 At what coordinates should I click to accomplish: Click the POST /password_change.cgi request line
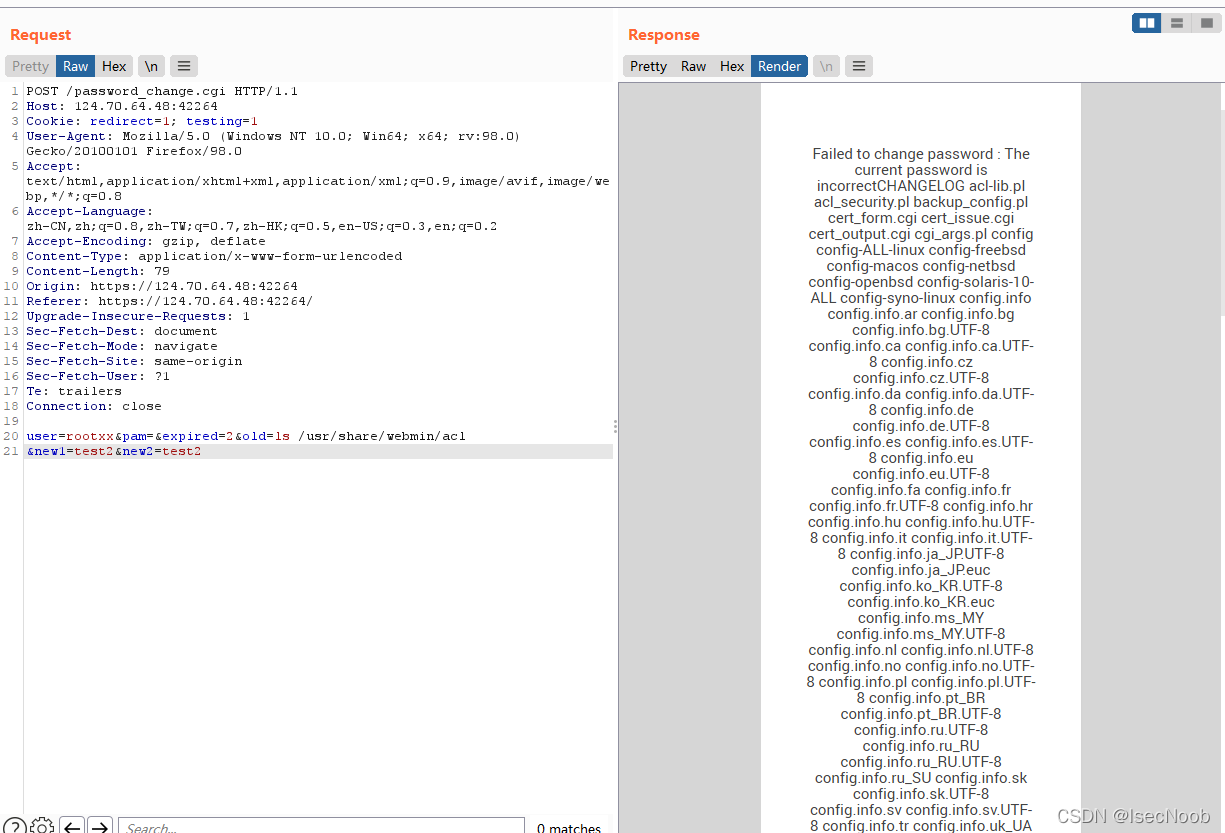162,91
